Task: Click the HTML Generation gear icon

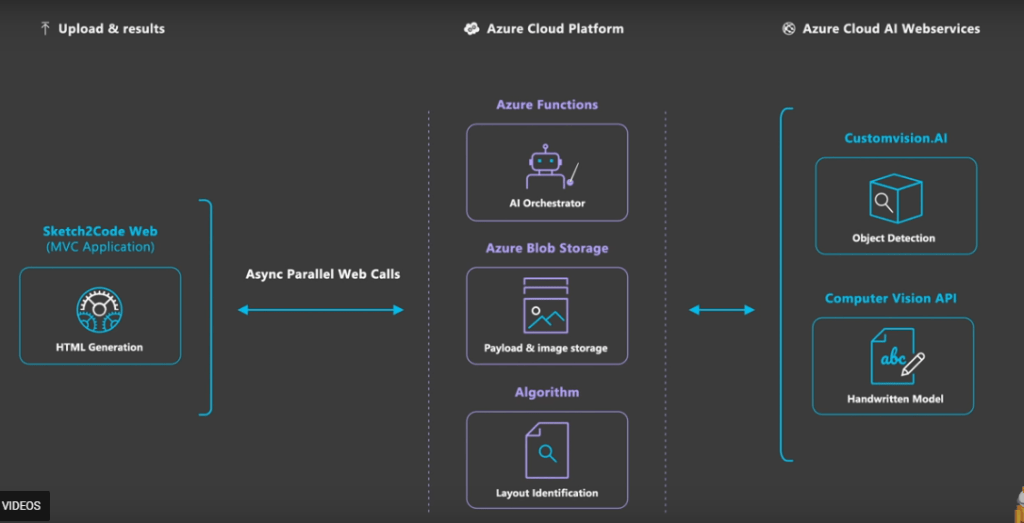Action: pos(99,311)
